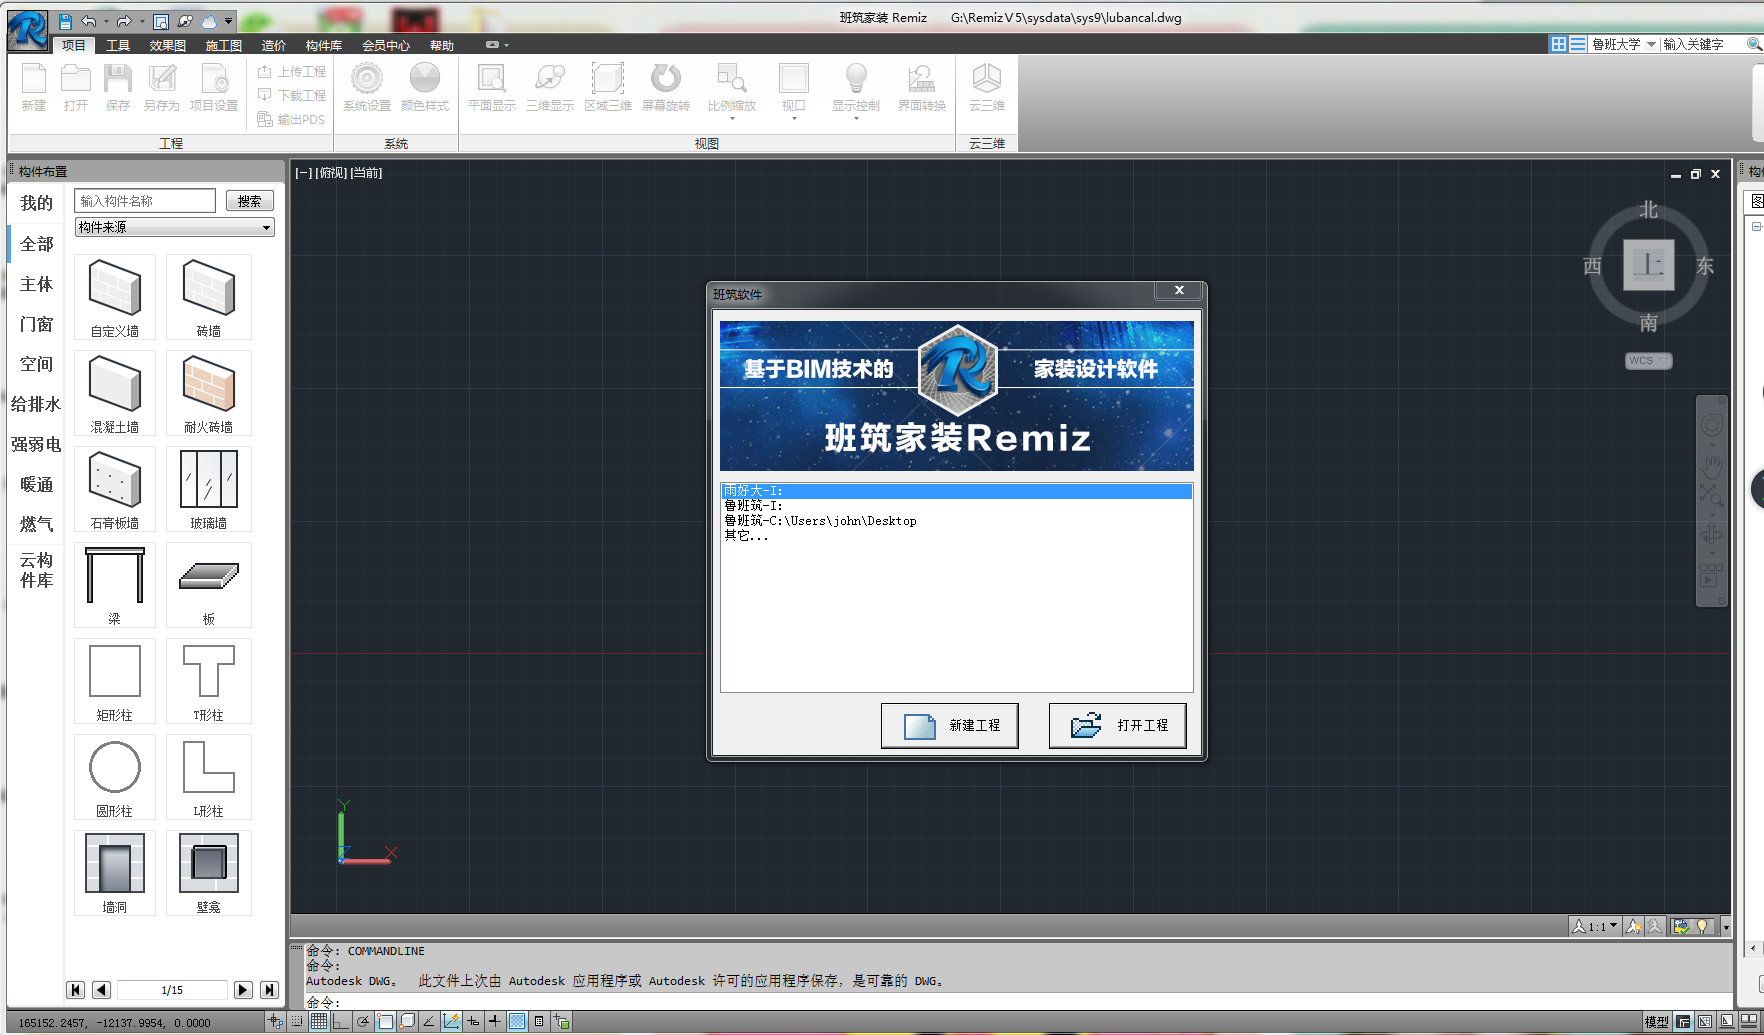Image resolution: width=1764 pixels, height=1035 pixels.
Task: Select 耐火砖墙 firebrick wall component
Action: [x=209, y=393]
